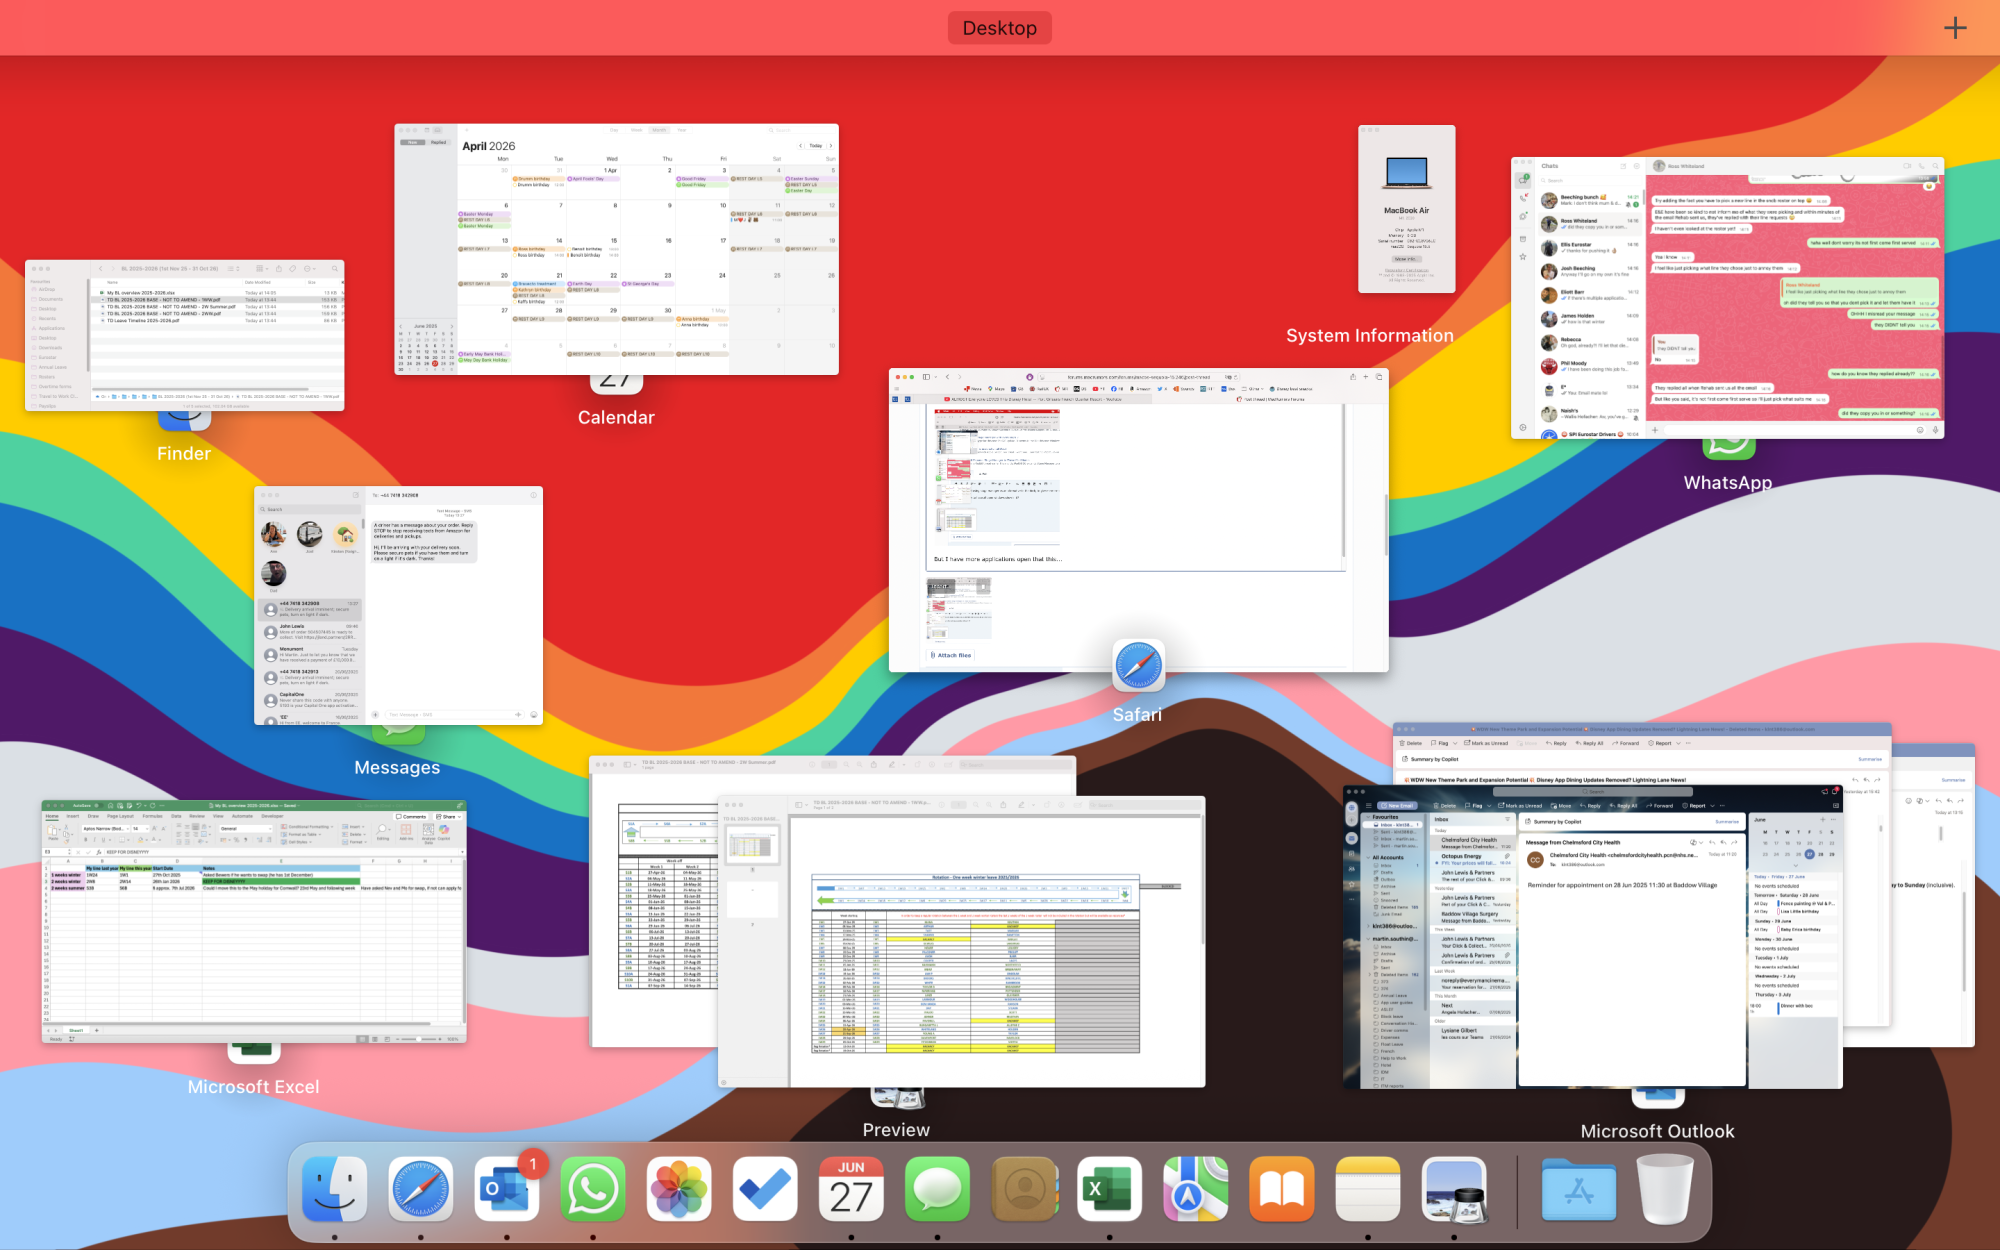The width and height of the screenshot is (2000, 1250).
Task: Open WhatsApp from the Dock
Action: pyautogui.click(x=593, y=1190)
